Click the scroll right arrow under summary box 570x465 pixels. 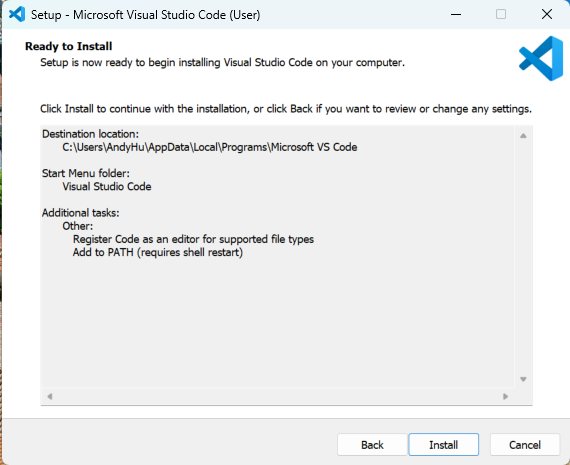pos(505,396)
